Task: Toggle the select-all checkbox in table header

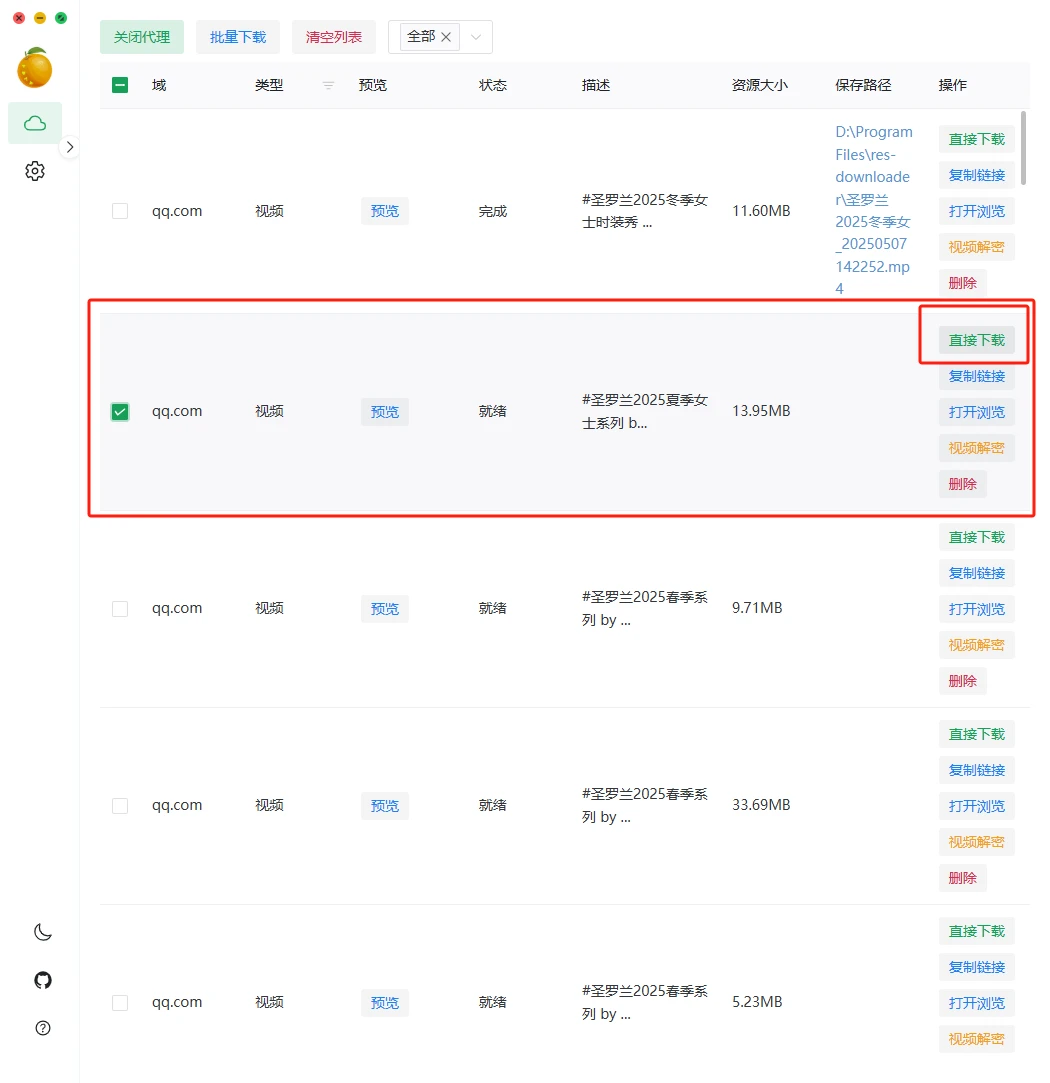Action: click(120, 85)
